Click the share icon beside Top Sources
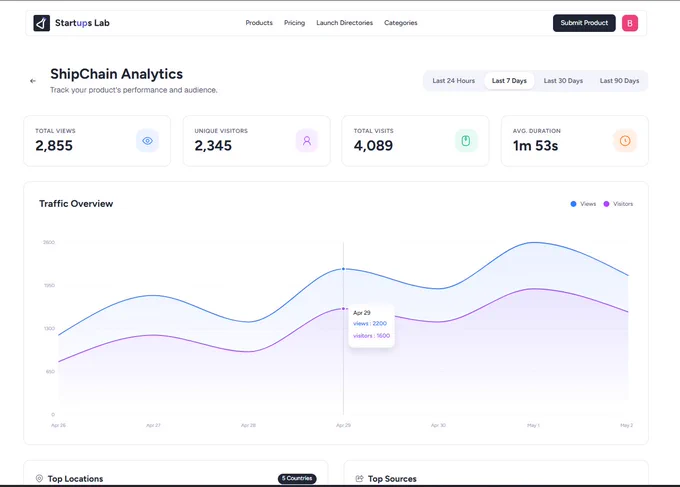The width and height of the screenshot is (680, 487). tap(359, 478)
